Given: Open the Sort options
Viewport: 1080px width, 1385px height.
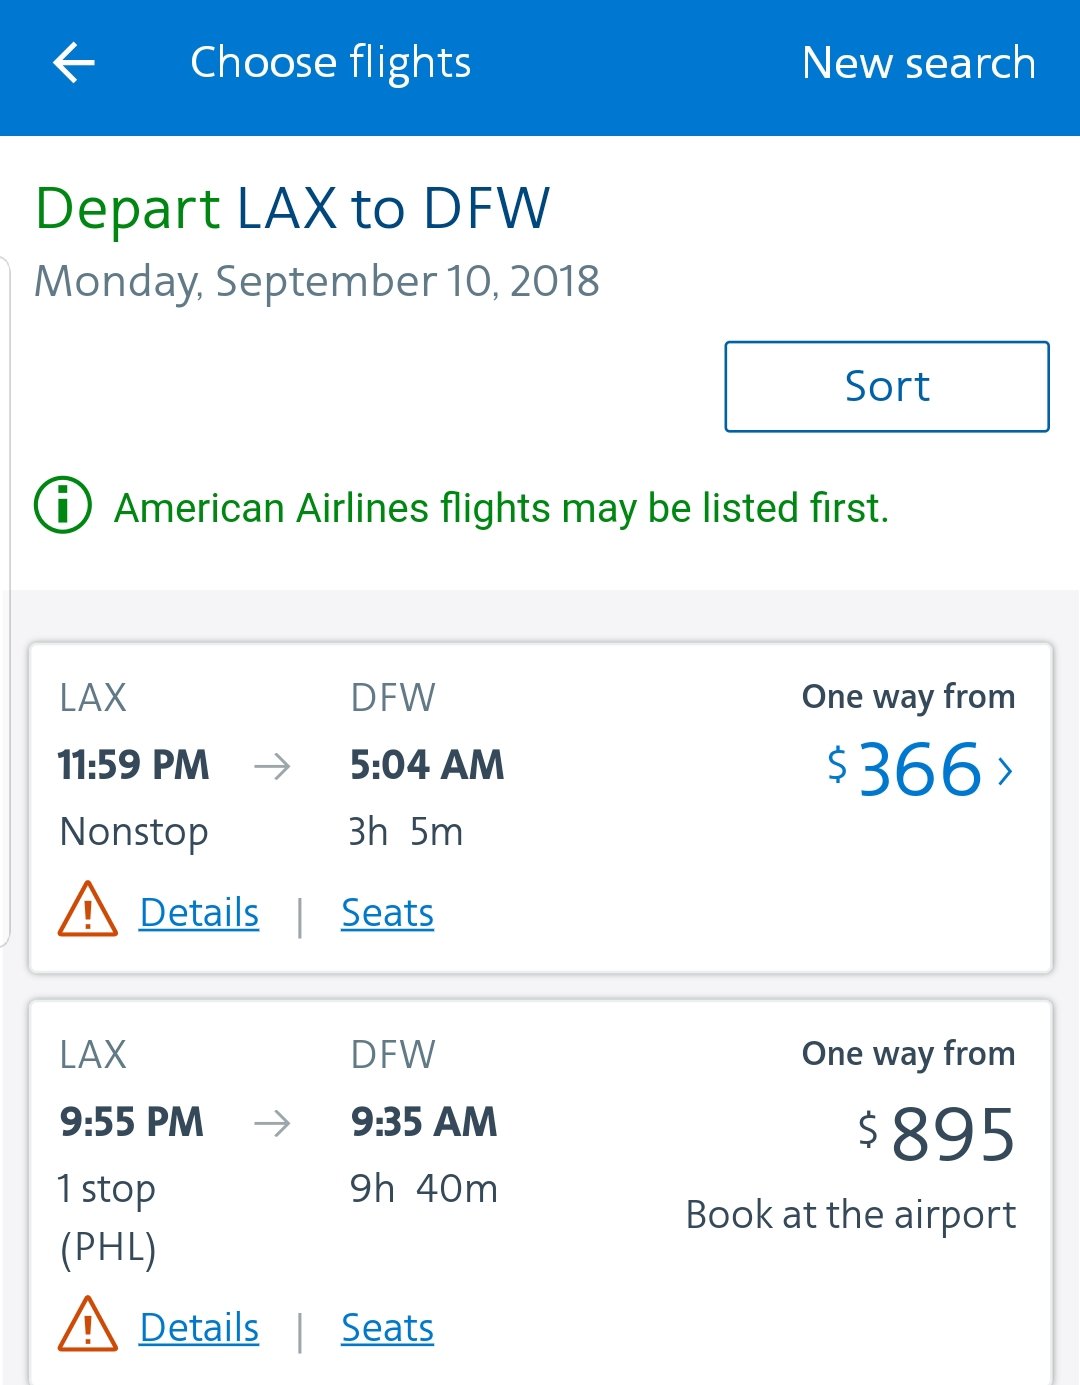Looking at the screenshot, I should (887, 387).
